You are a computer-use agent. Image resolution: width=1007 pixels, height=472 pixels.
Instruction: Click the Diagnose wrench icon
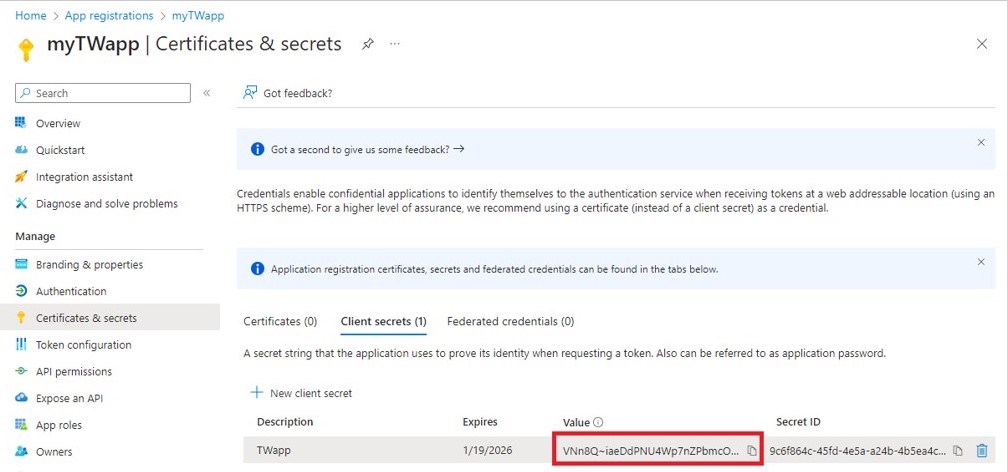[21, 204]
